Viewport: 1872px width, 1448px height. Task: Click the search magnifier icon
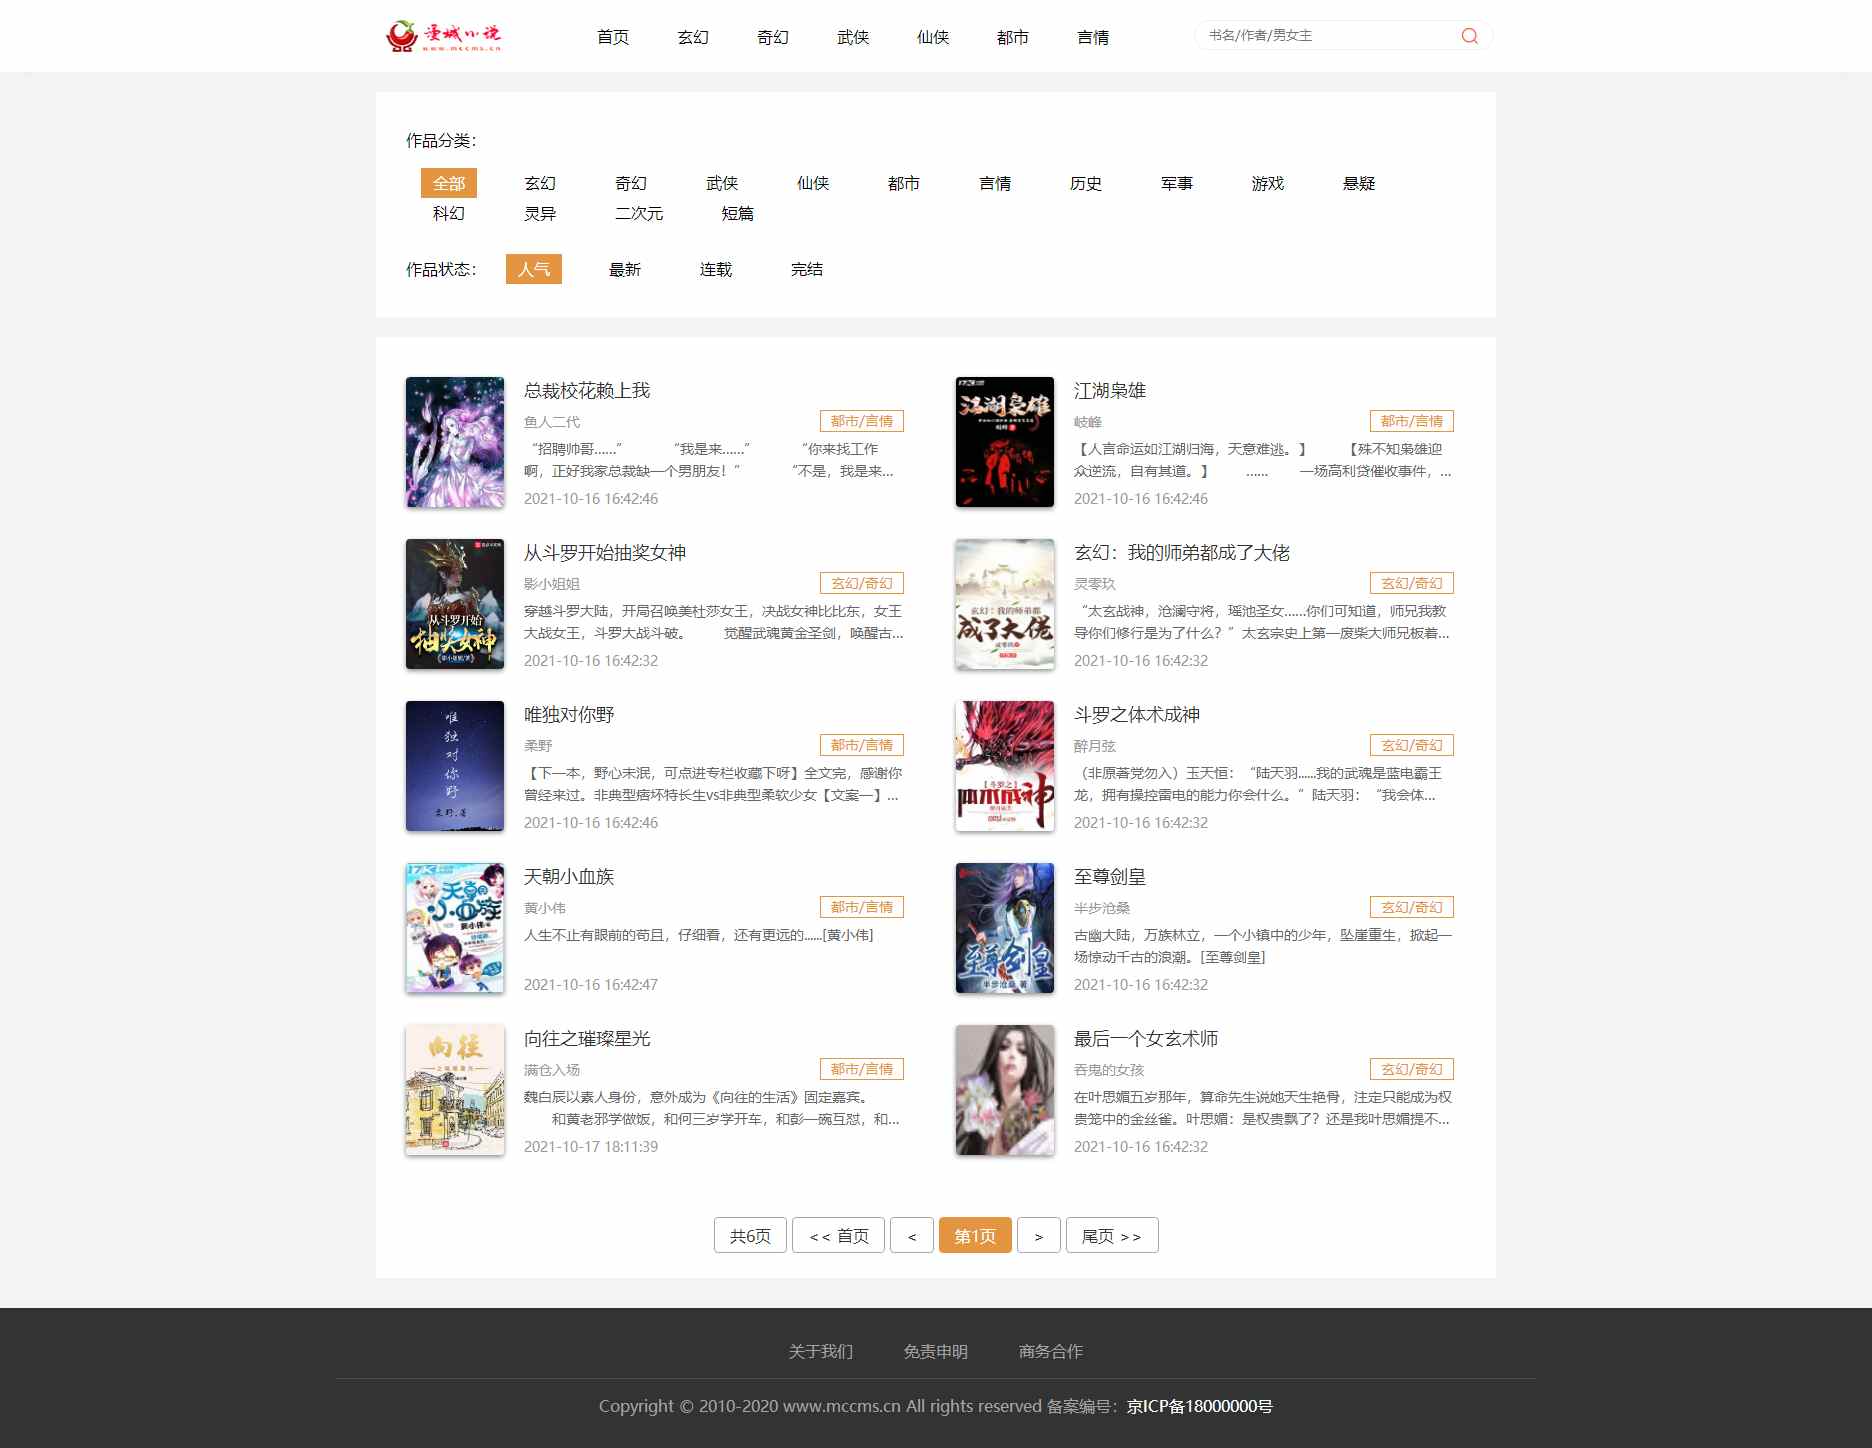(x=1469, y=36)
